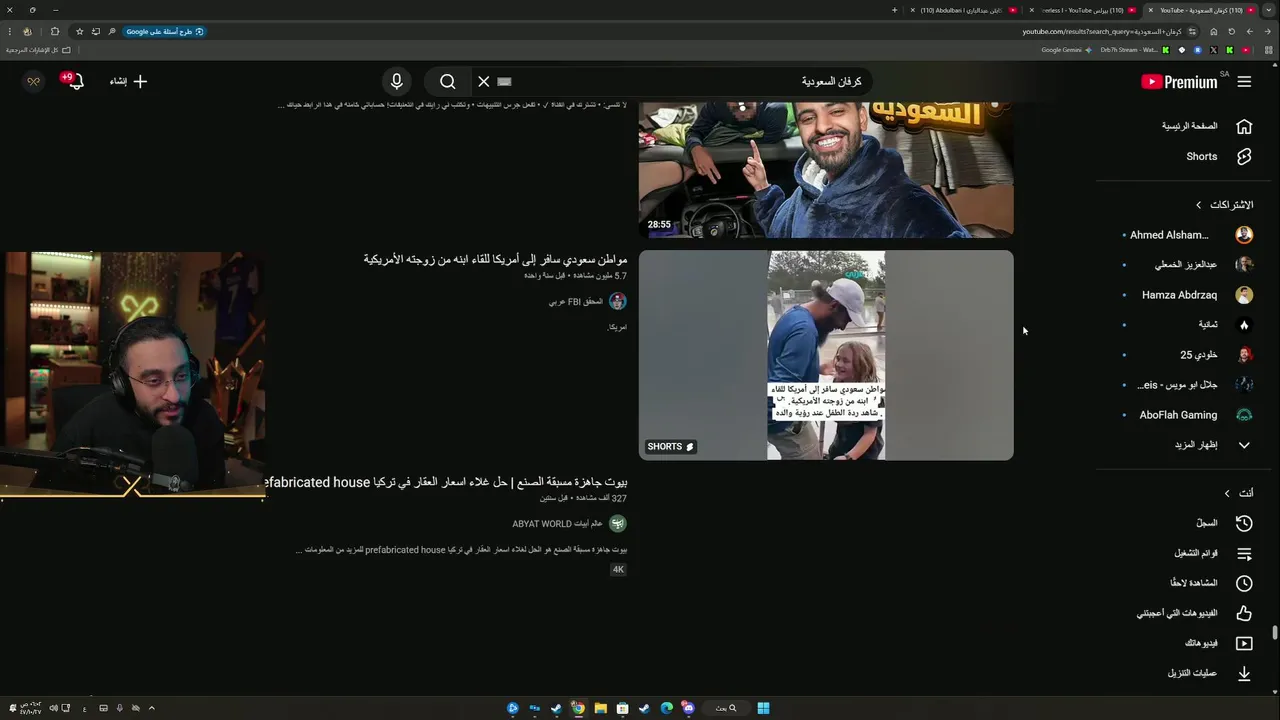Open the Ahmed Alsham... subscription channel

[x=1185, y=235]
